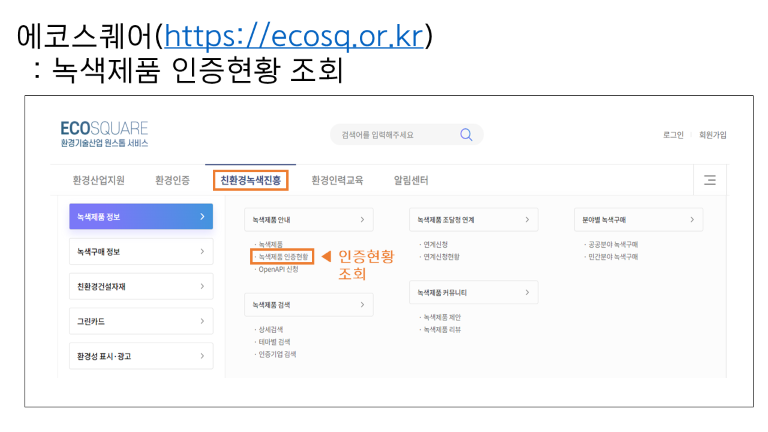The image size is (768, 432).
Task: Open the hamburger full-menu icon
Action: 710,180
